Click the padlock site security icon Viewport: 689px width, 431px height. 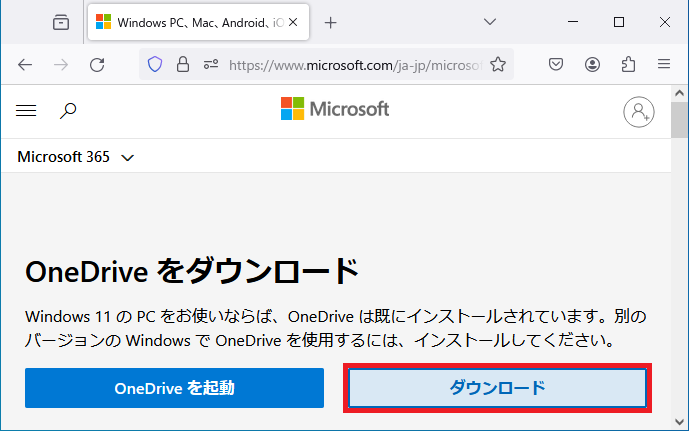[183, 65]
